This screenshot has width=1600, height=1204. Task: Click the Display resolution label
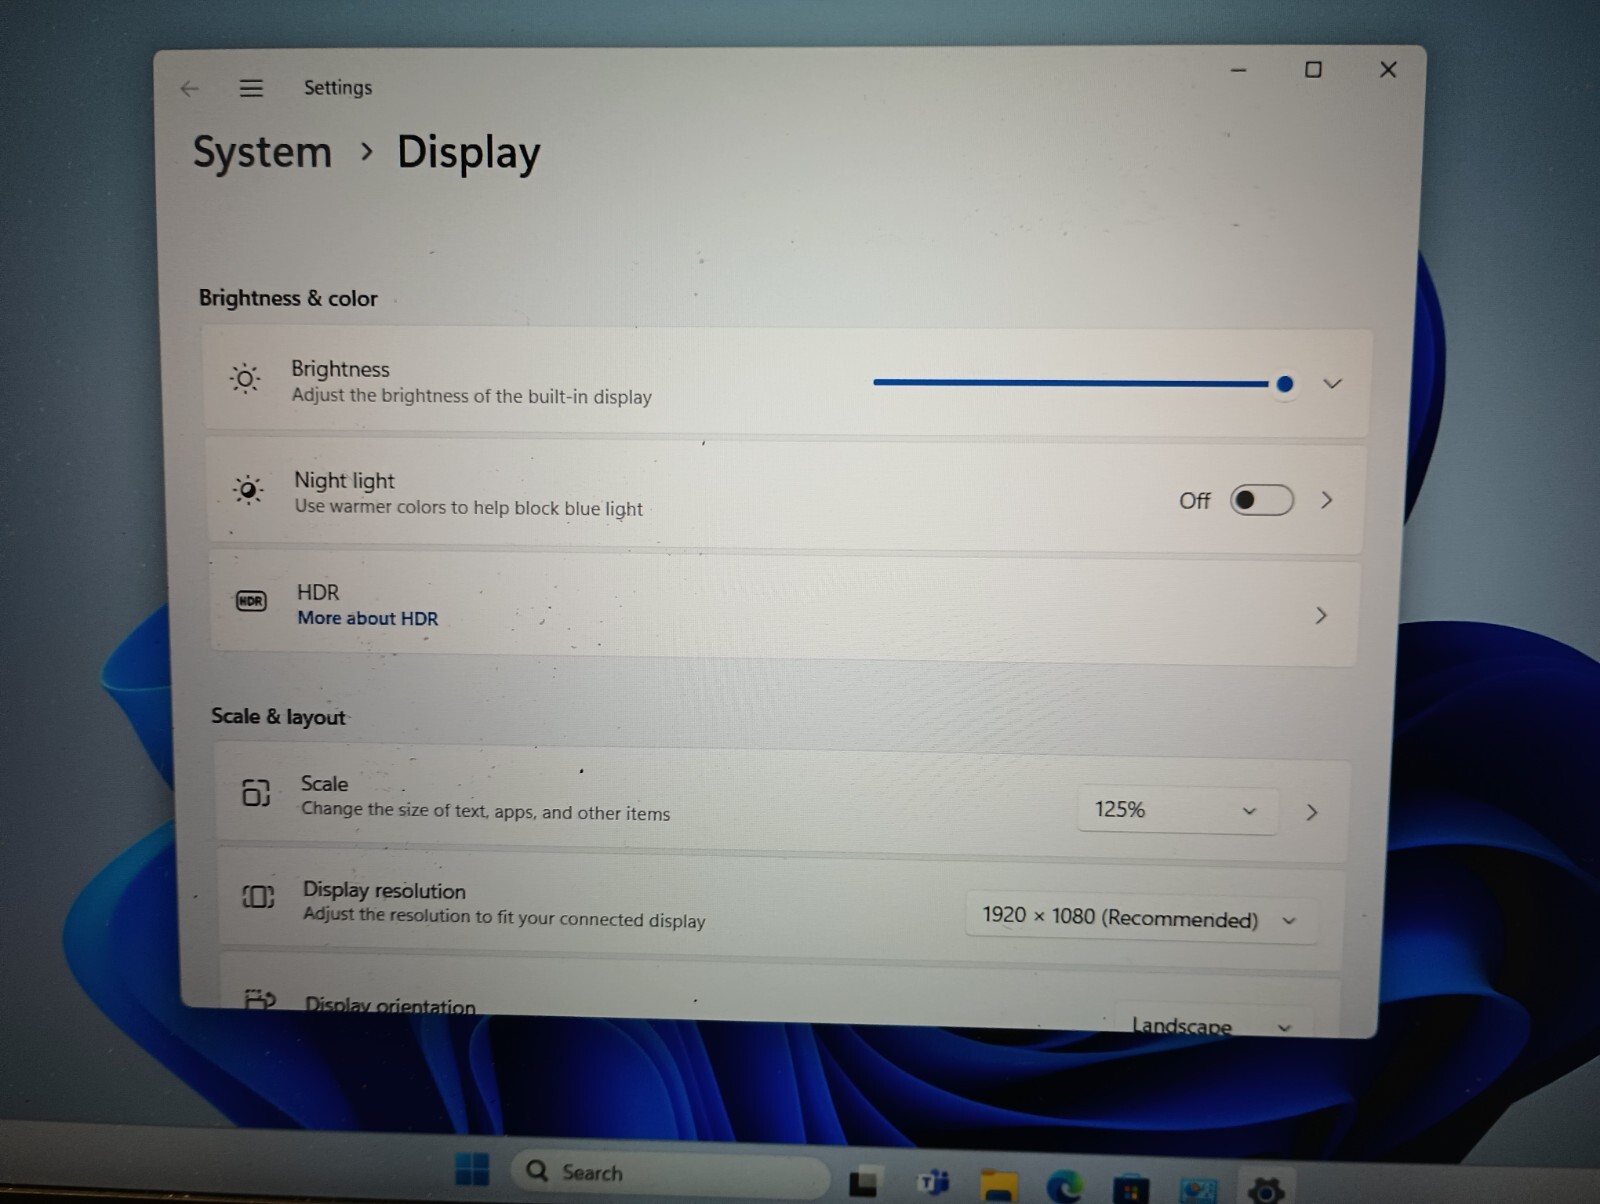(384, 890)
